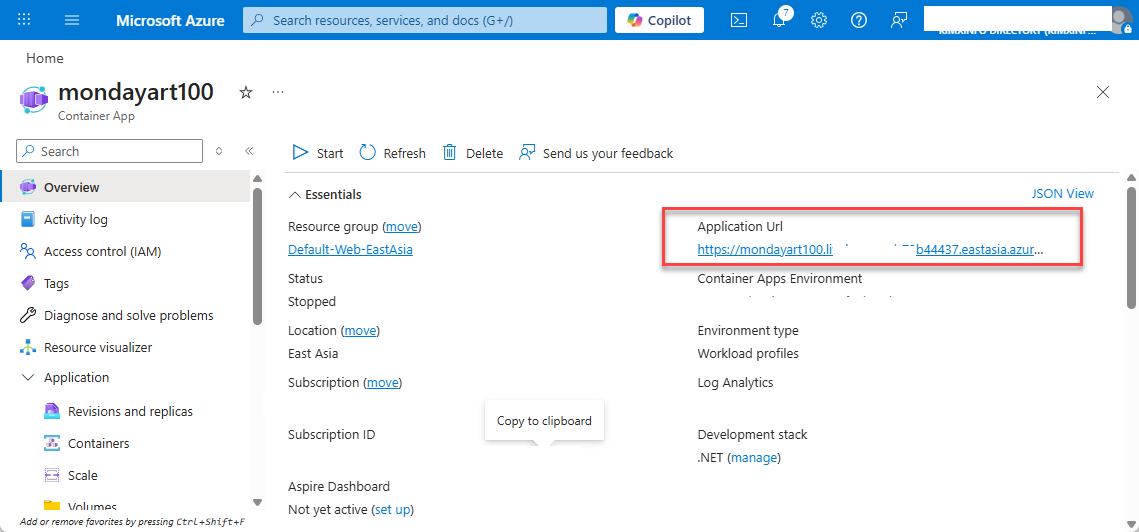Click move link next to Subscription
This screenshot has height=532, width=1139.
pos(382,382)
